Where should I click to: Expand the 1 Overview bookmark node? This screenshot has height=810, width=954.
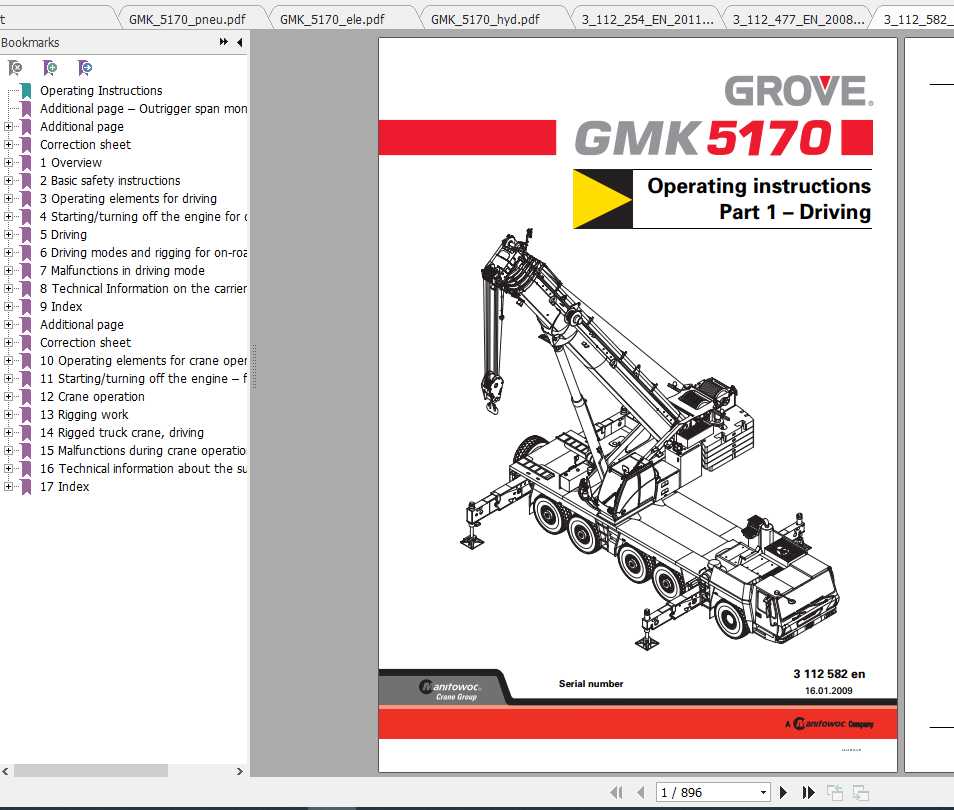point(8,162)
